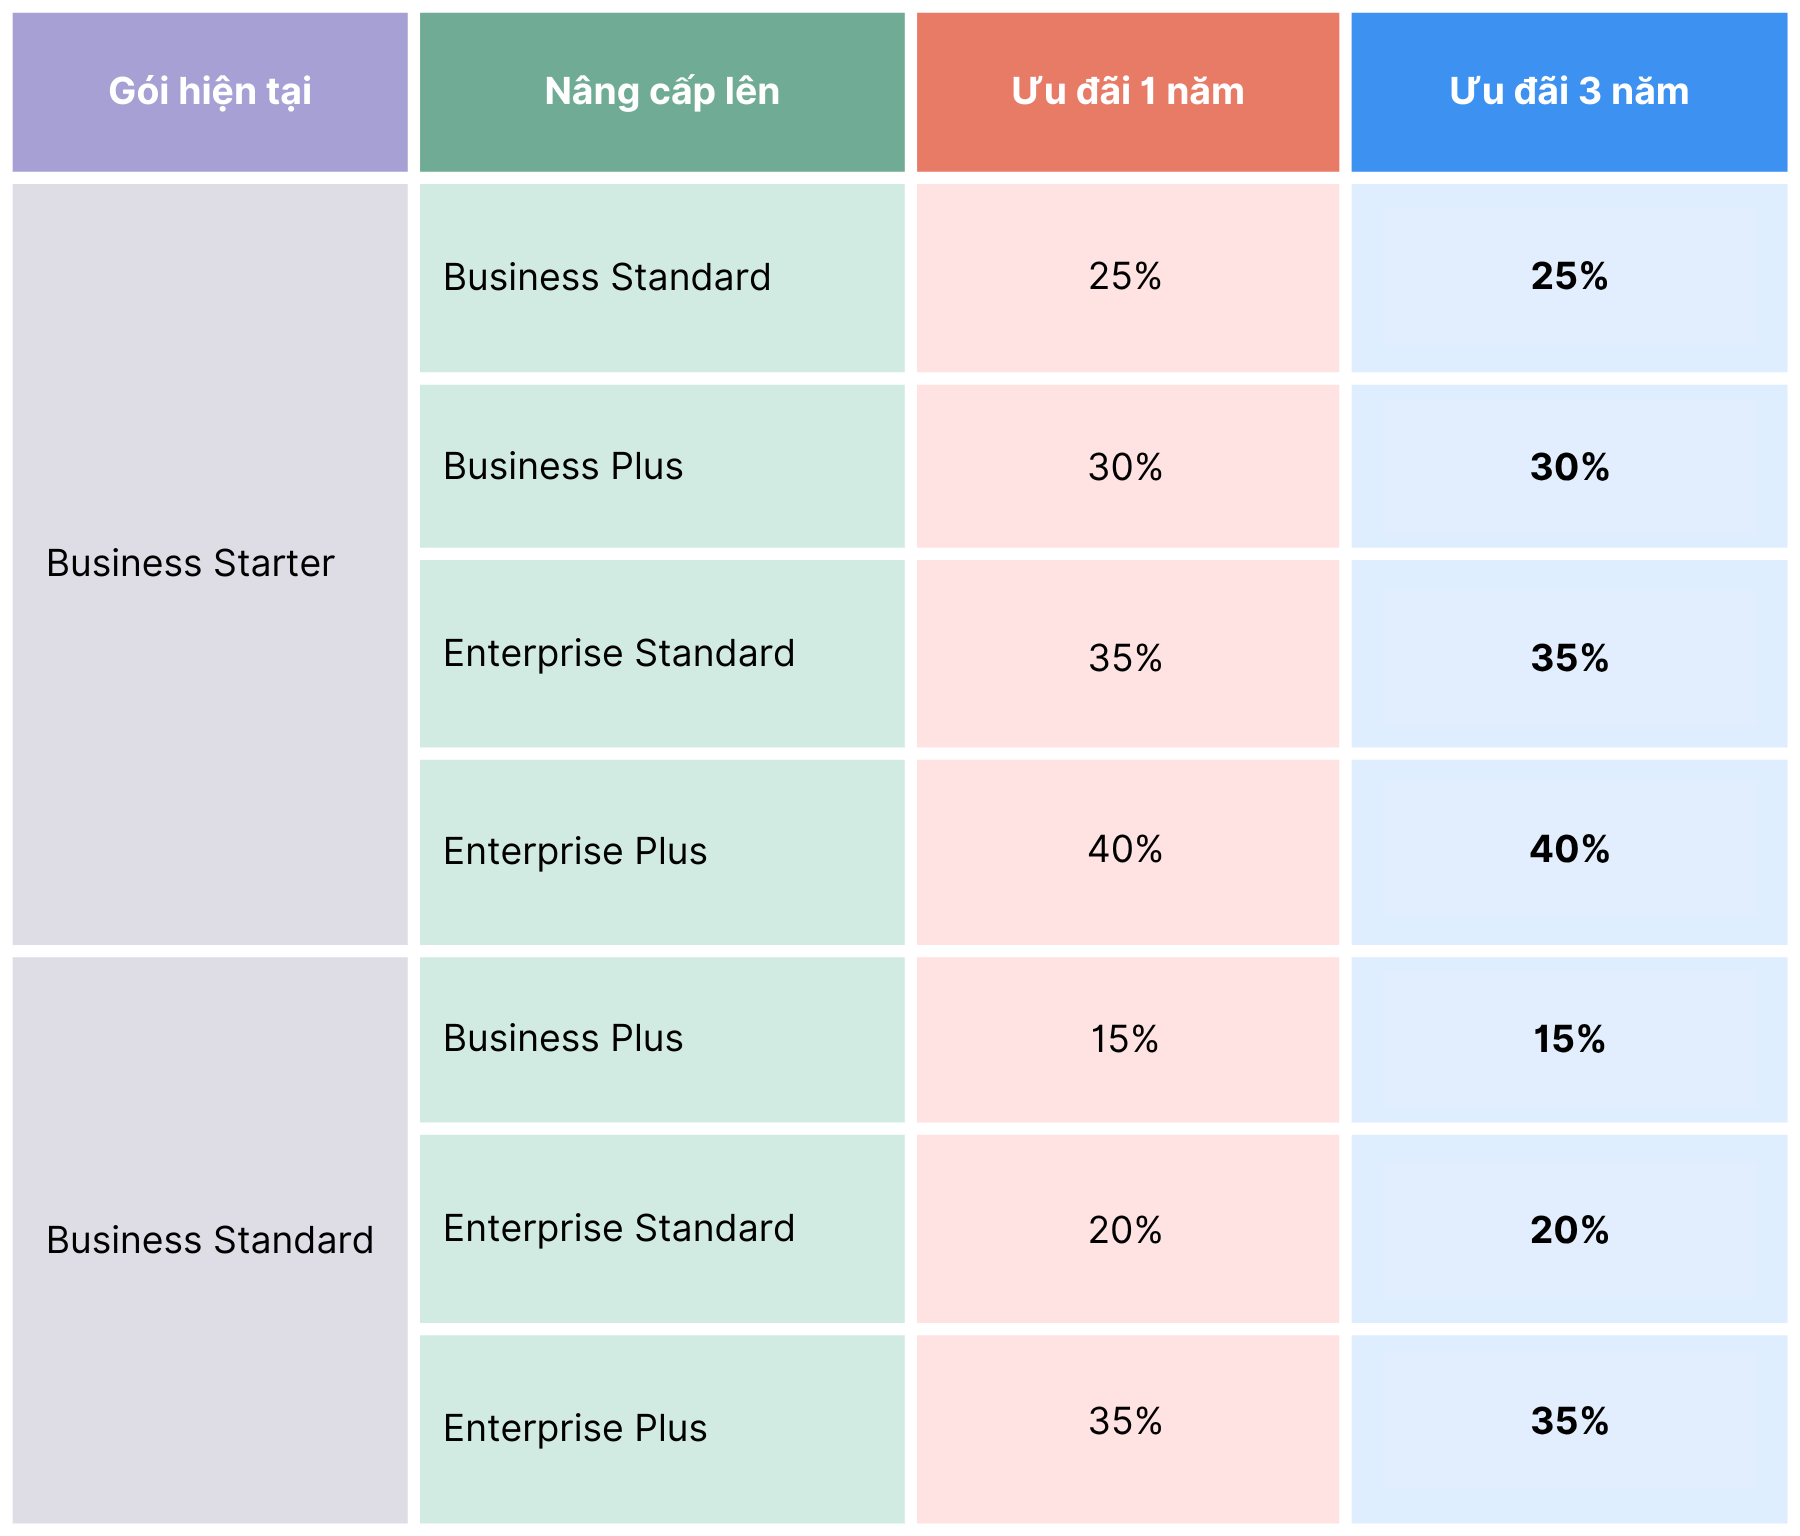Select the bold 40% under Ưu đãi 3 năm

[x=1568, y=850]
